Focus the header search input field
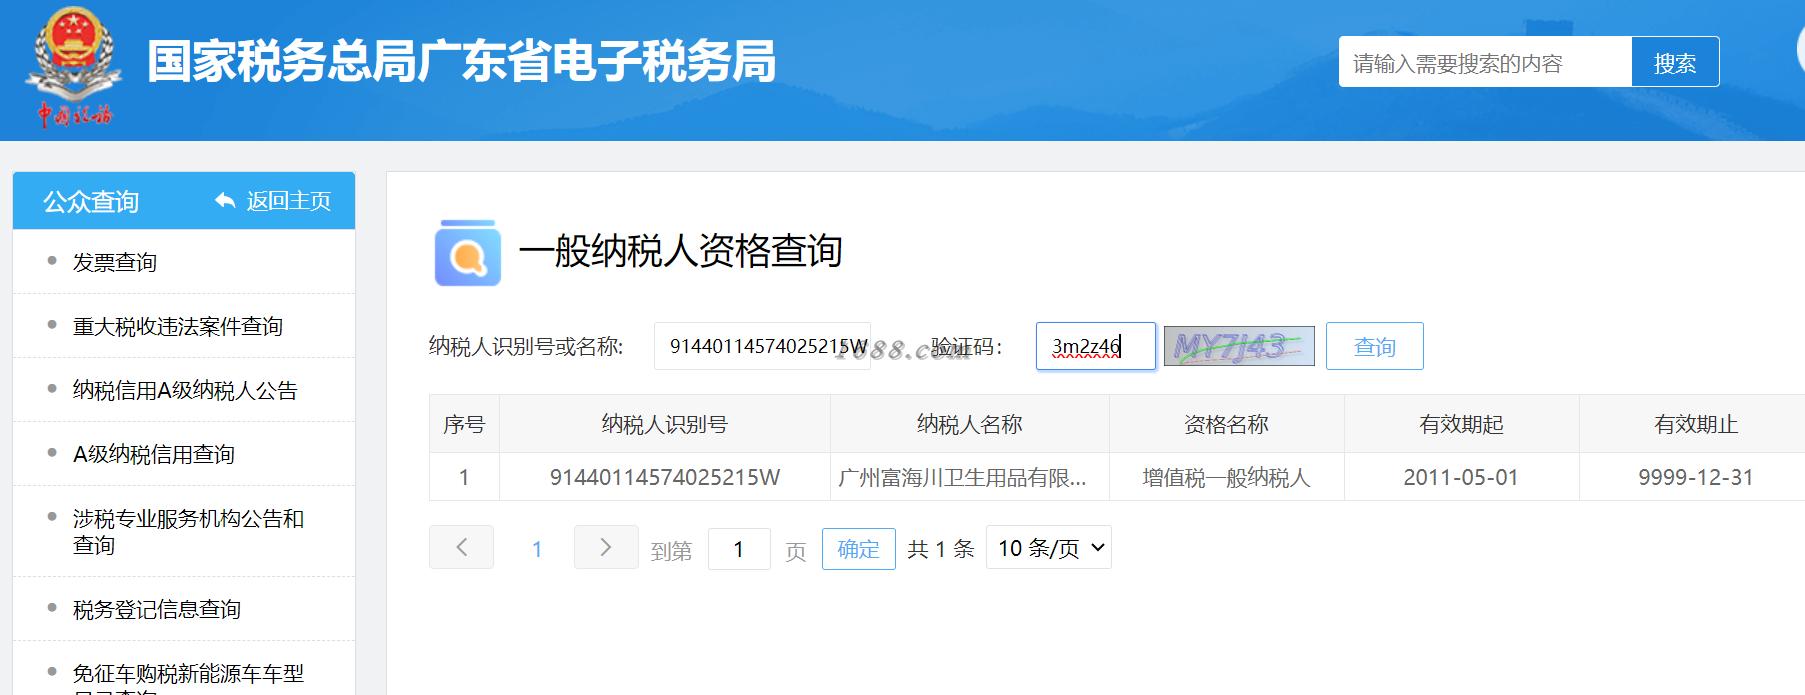 click(1485, 62)
